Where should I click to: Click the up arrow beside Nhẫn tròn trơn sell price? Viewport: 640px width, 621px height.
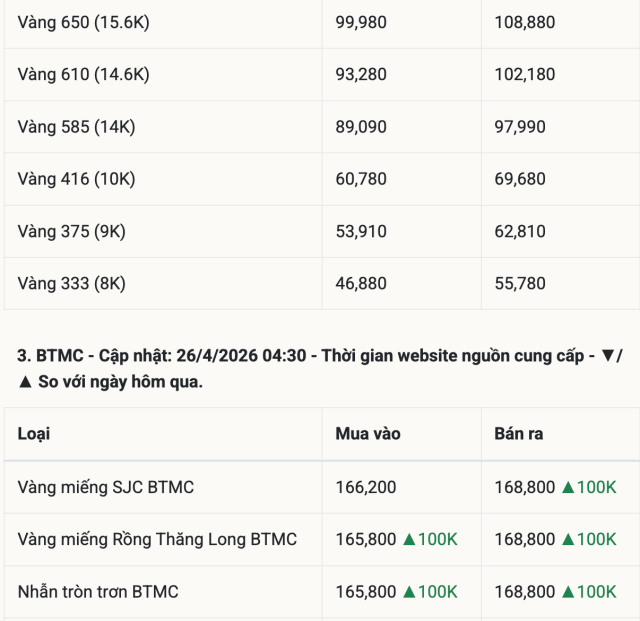coord(568,591)
